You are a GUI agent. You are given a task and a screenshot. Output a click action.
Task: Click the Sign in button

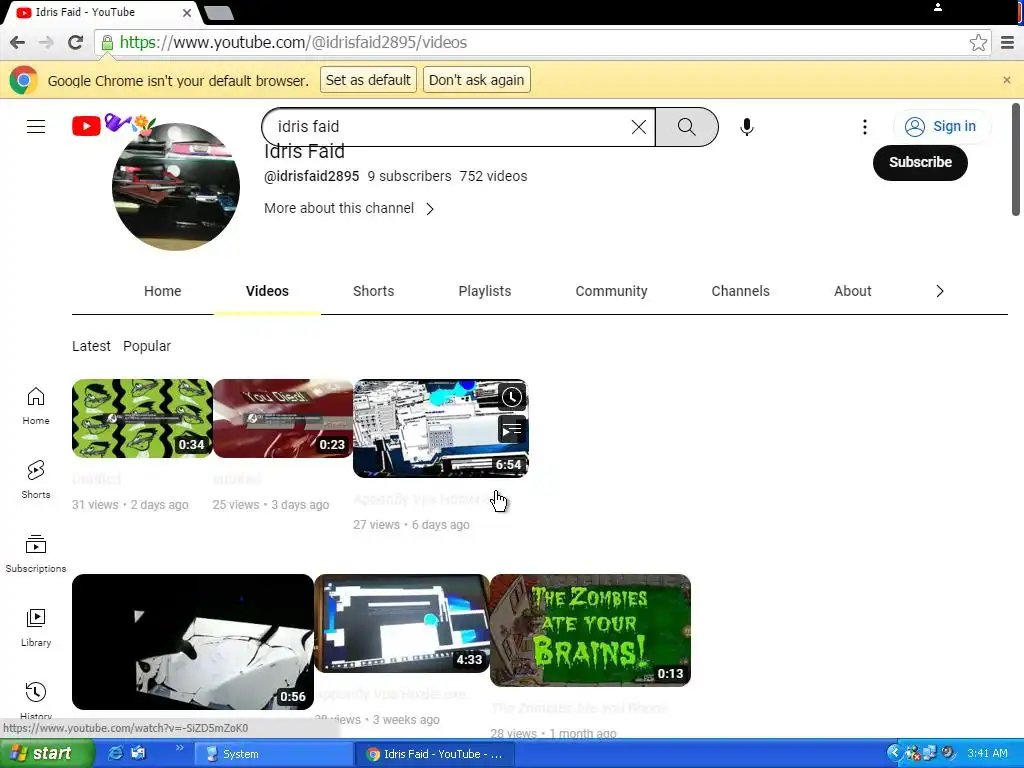tap(941, 126)
